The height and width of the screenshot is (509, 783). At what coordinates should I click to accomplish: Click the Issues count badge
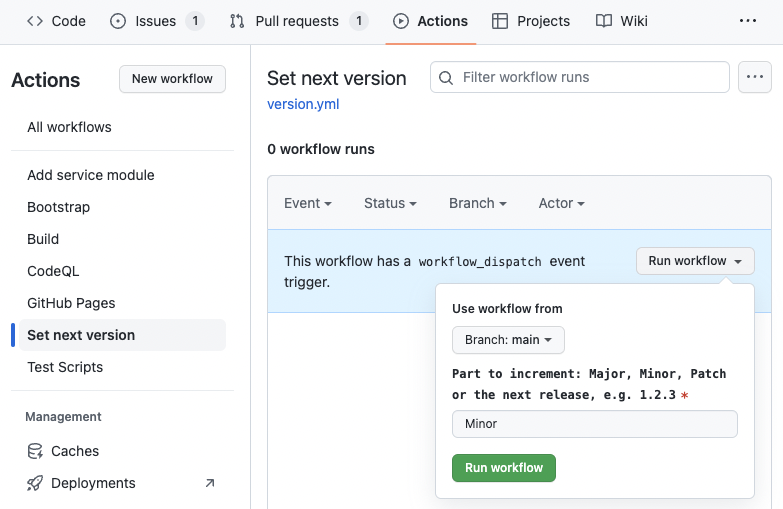point(195,21)
